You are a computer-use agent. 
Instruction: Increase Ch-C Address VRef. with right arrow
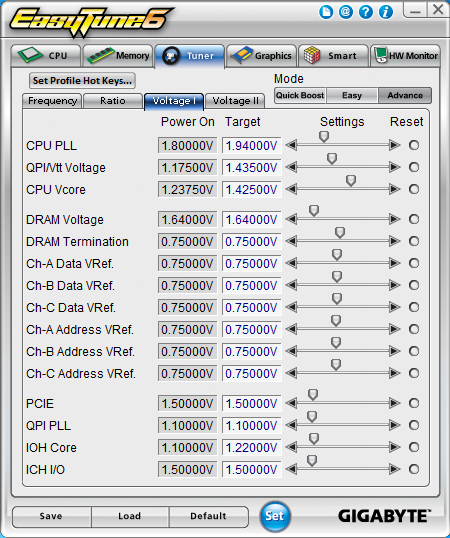coord(394,373)
